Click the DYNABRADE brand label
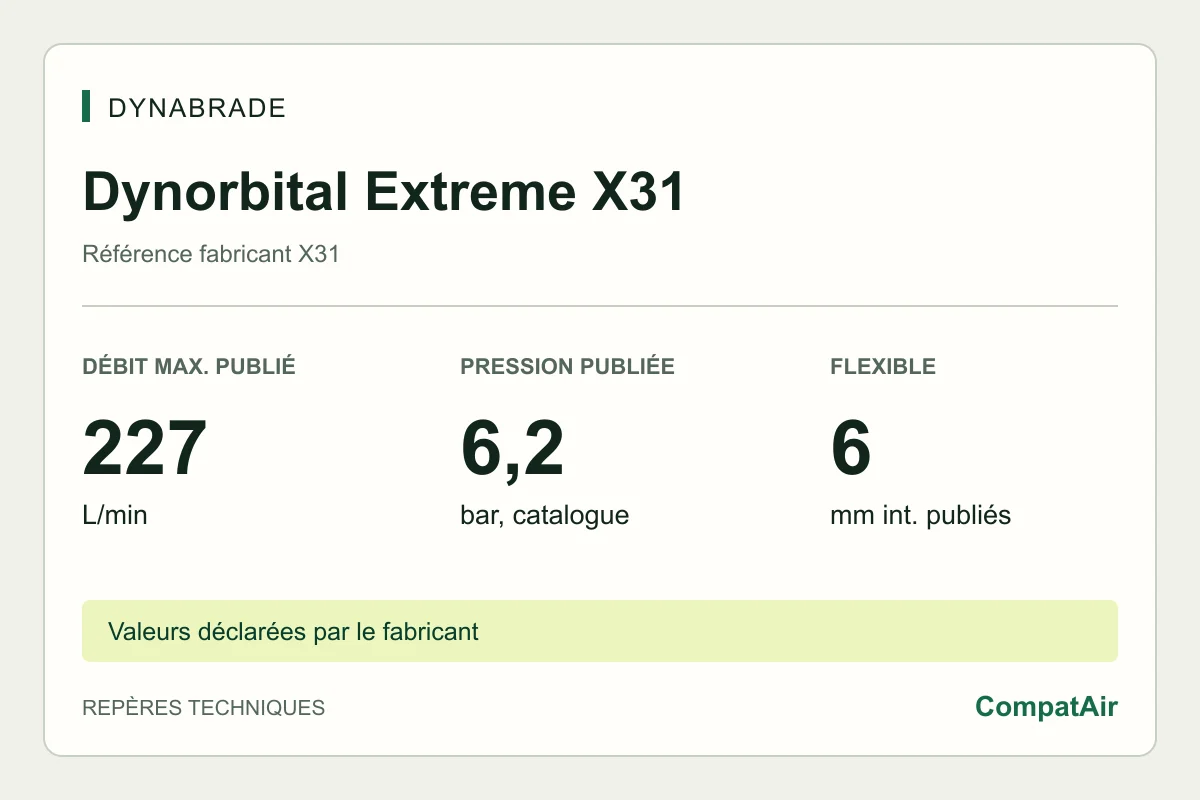Screen dimensions: 1200x800 click(x=196, y=108)
